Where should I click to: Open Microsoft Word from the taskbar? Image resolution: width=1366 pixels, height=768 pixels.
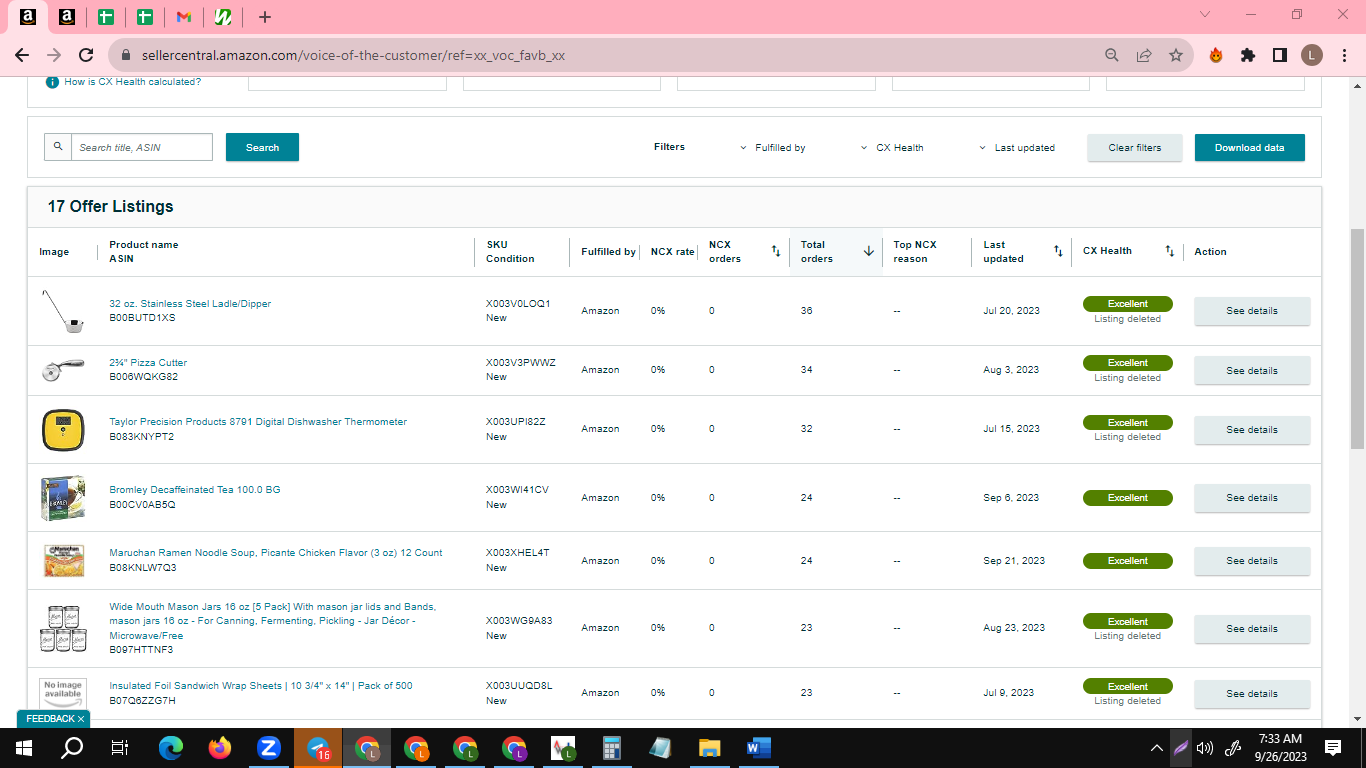tap(757, 747)
